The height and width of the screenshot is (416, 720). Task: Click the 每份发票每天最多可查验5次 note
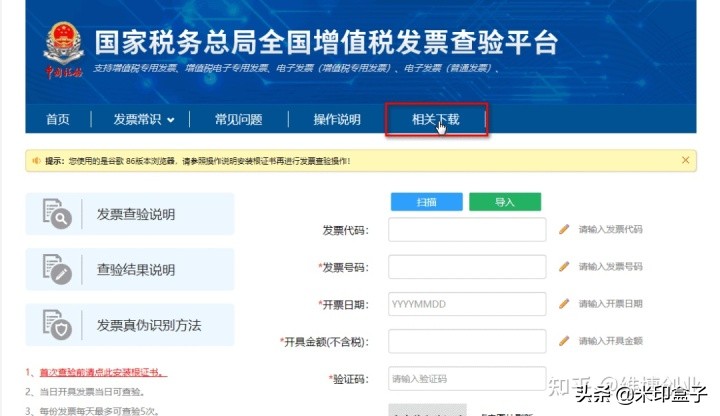pyautogui.click(x=99, y=411)
